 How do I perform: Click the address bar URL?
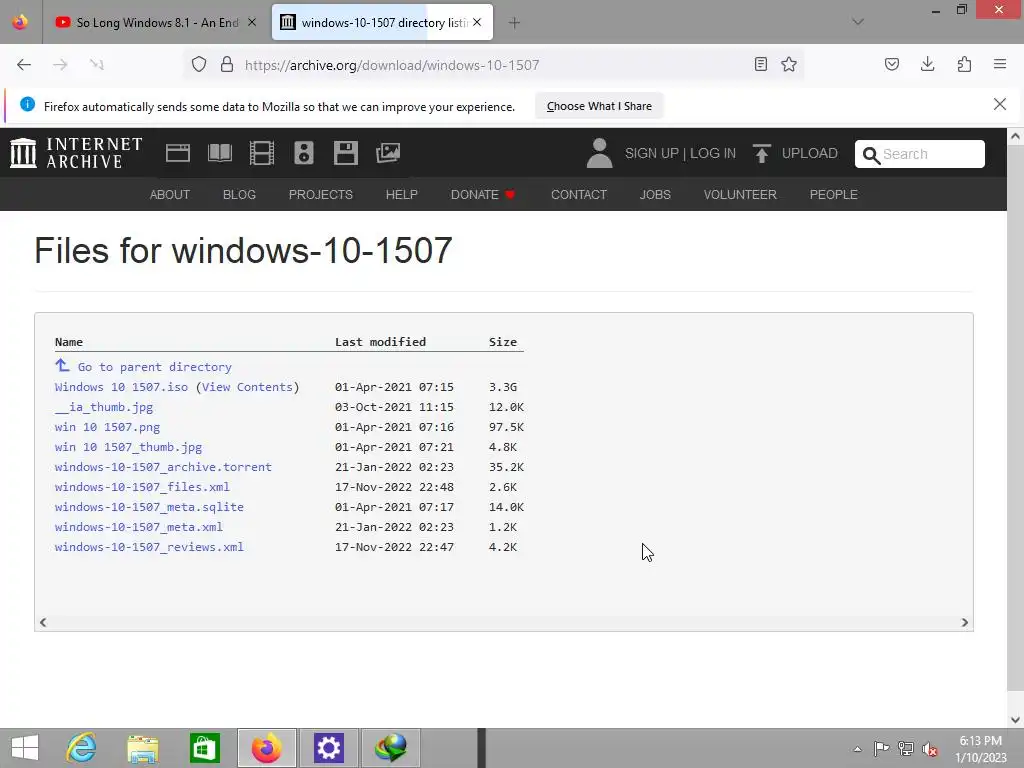pos(392,65)
